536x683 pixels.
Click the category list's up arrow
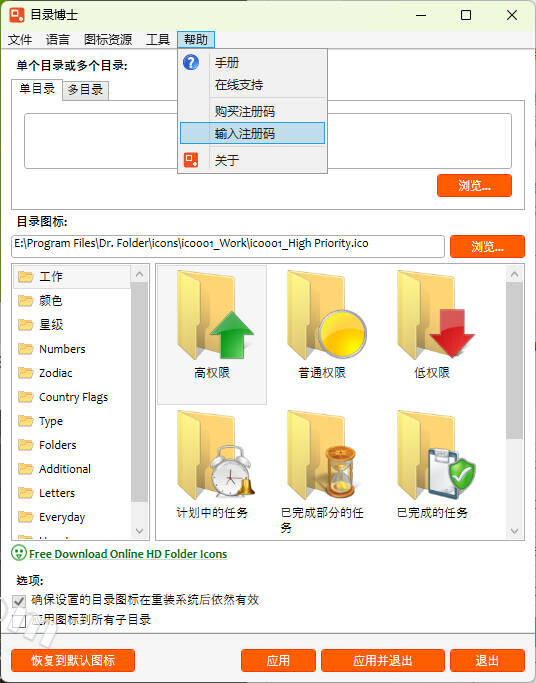click(139, 274)
